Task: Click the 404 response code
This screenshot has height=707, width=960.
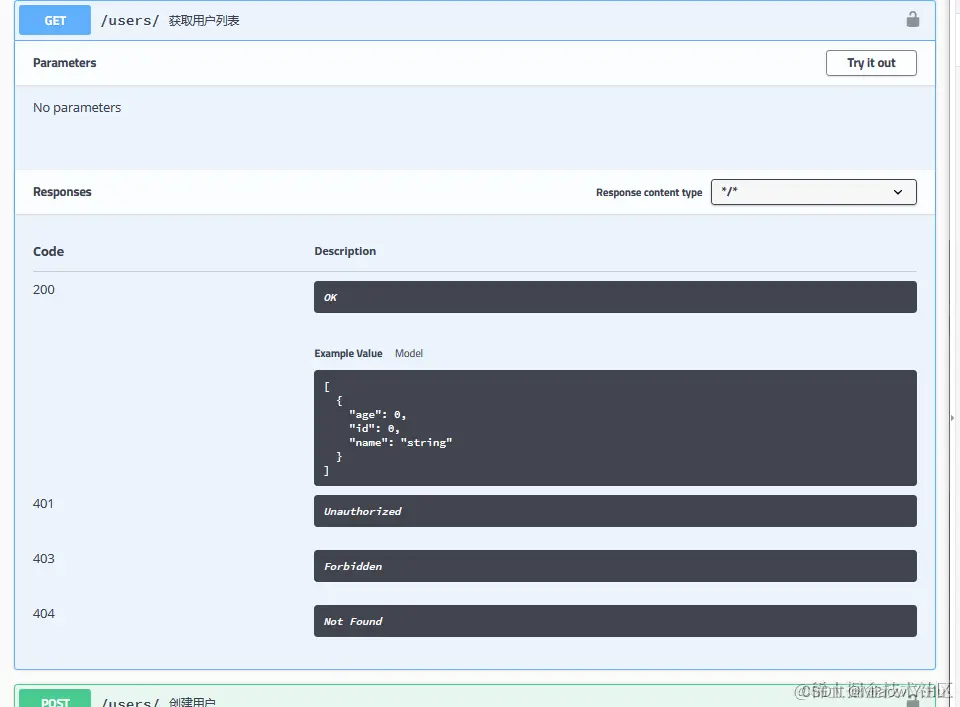Action: pyautogui.click(x=43, y=614)
